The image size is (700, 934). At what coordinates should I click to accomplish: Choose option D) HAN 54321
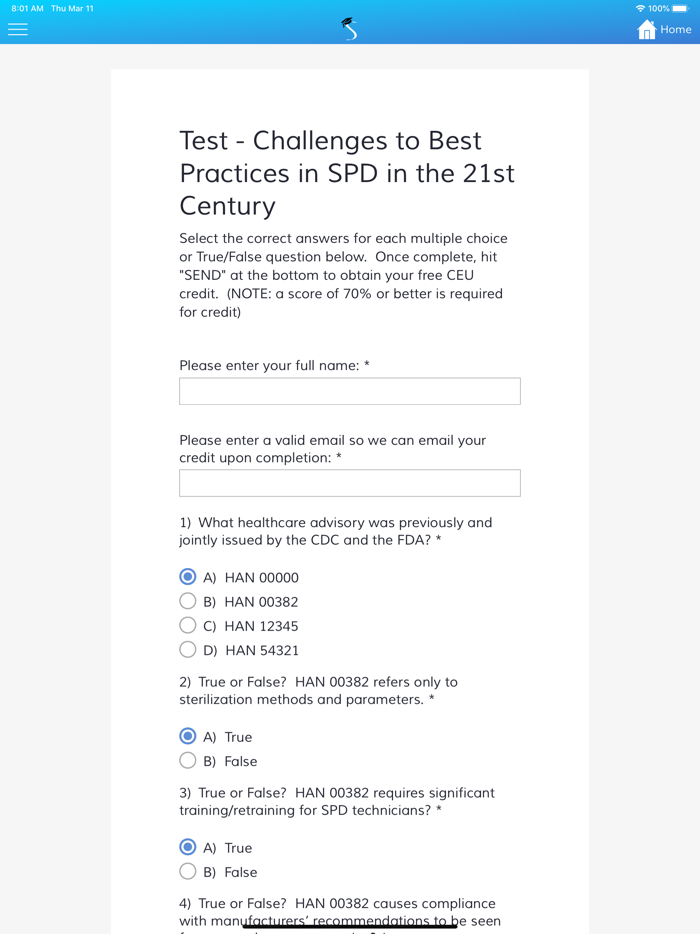tap(188, 650)
